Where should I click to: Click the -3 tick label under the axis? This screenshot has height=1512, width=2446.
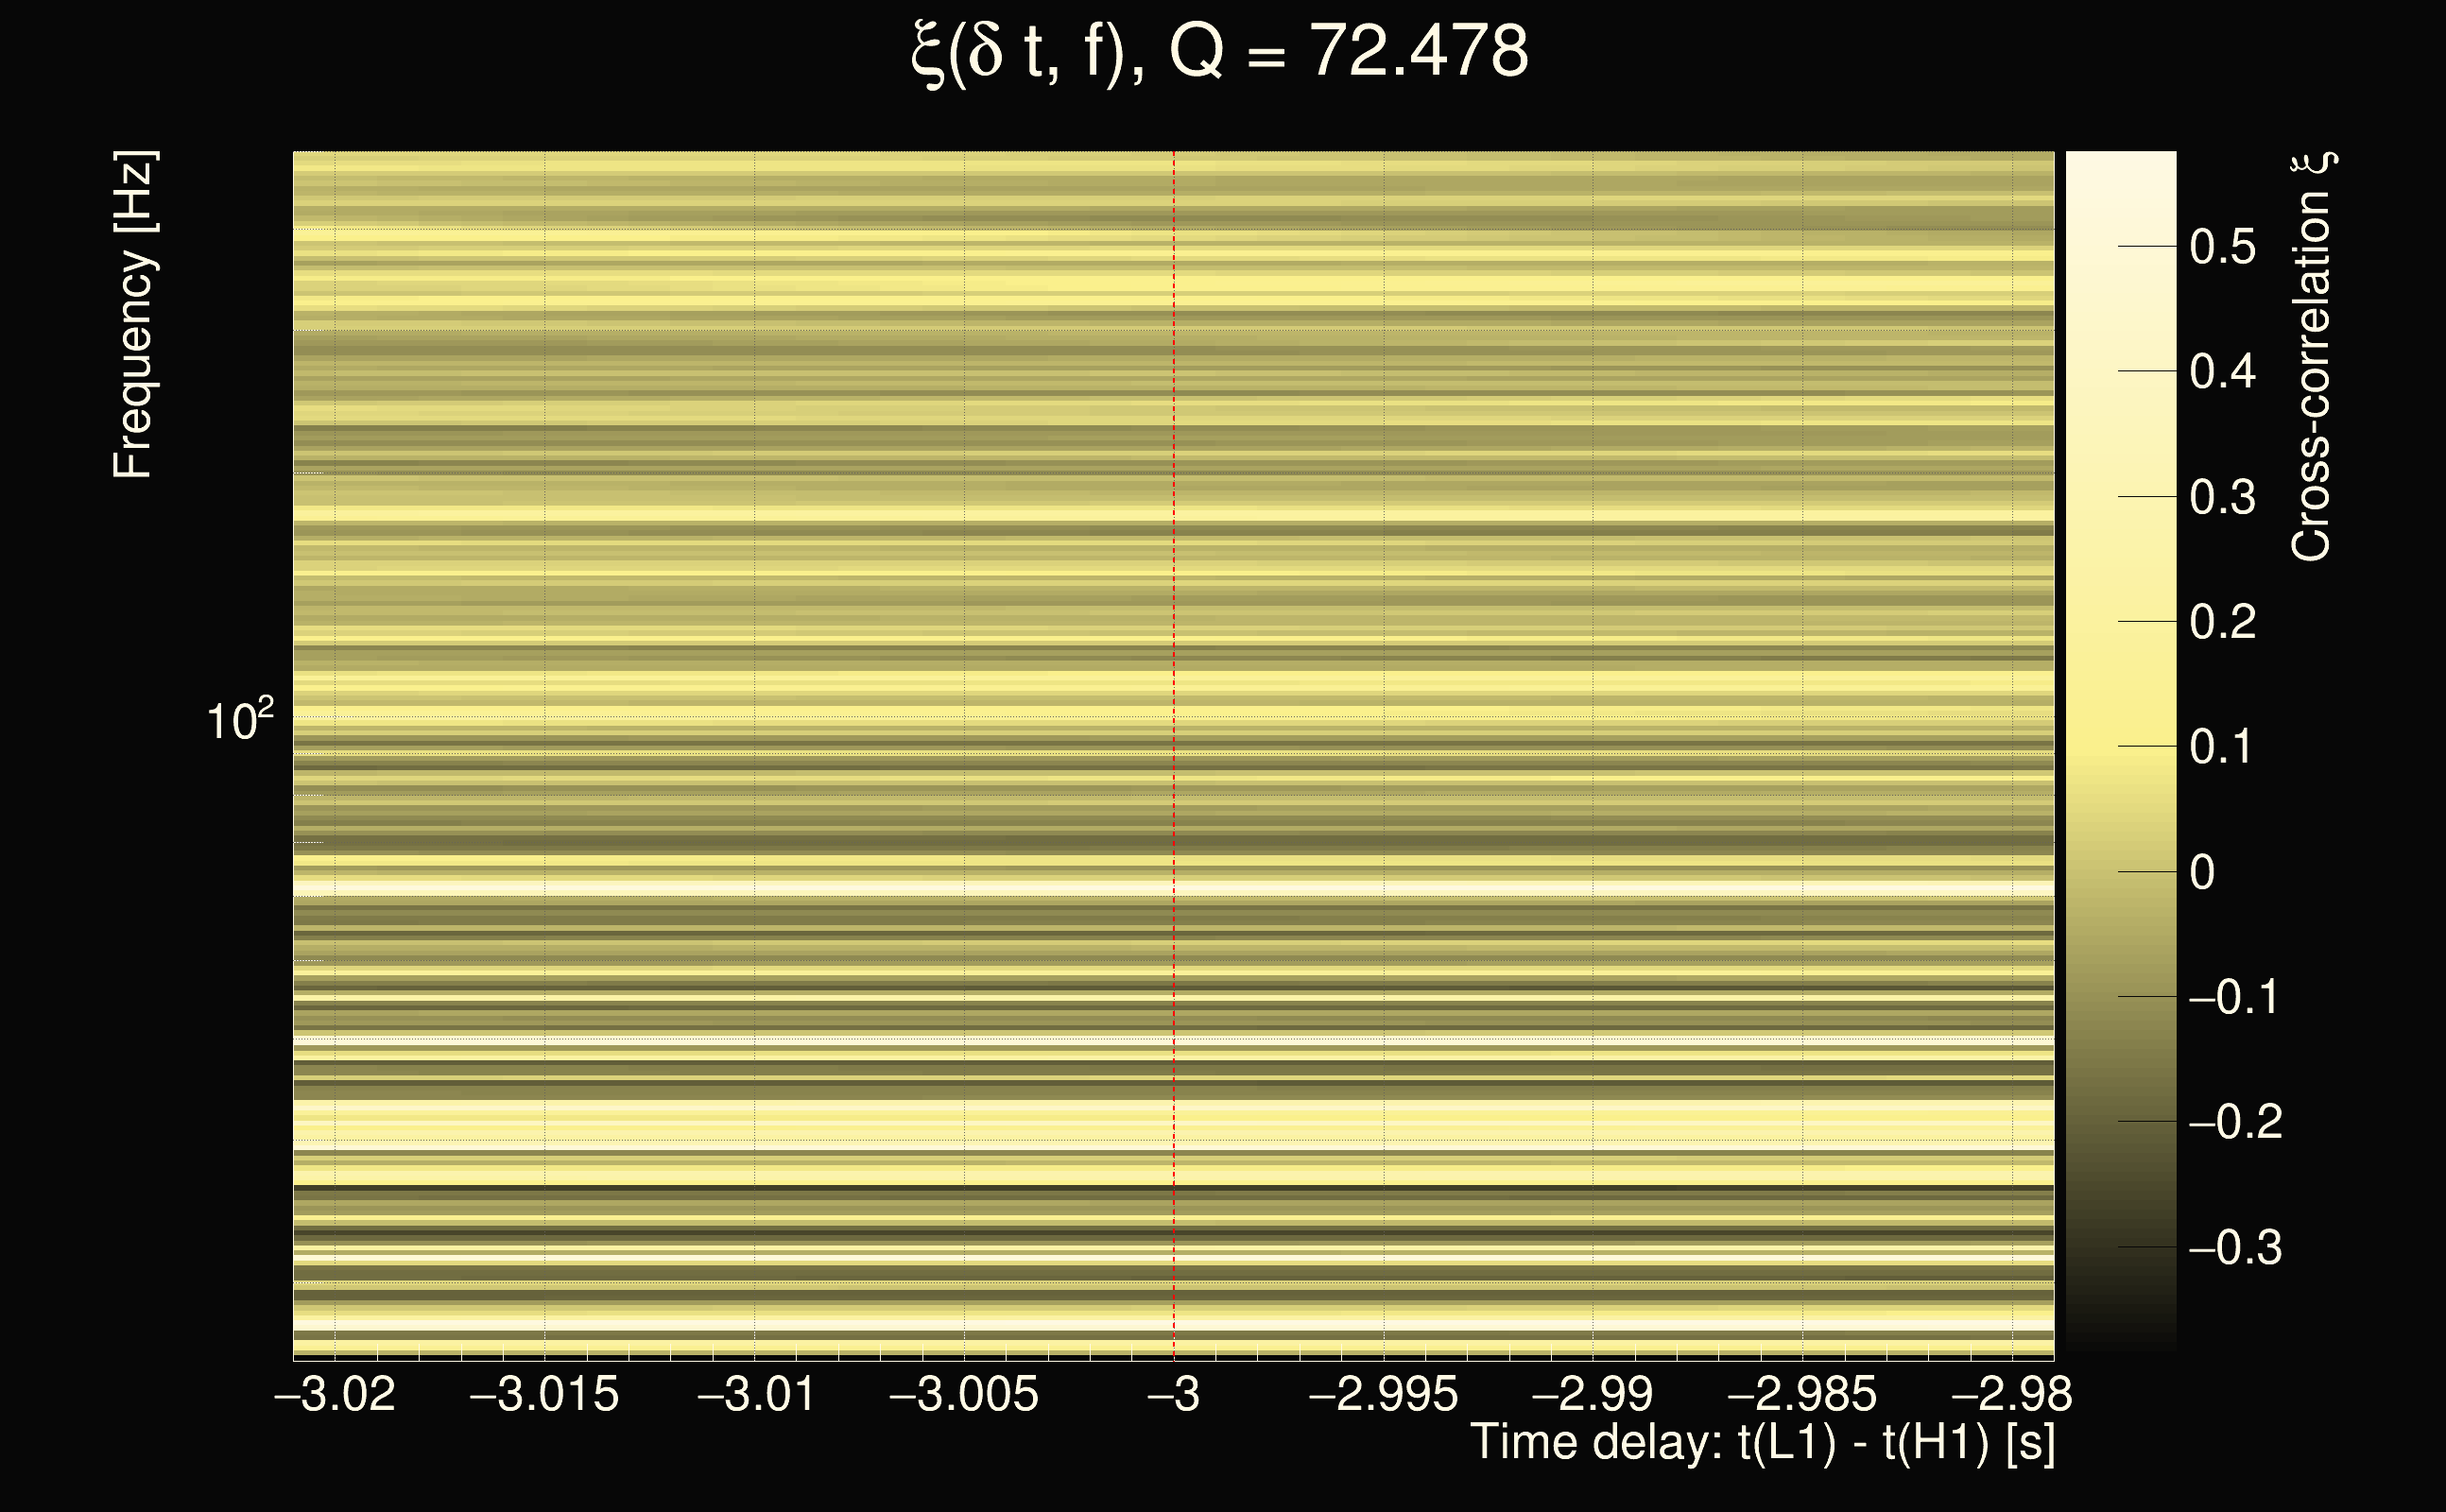1174,1394
